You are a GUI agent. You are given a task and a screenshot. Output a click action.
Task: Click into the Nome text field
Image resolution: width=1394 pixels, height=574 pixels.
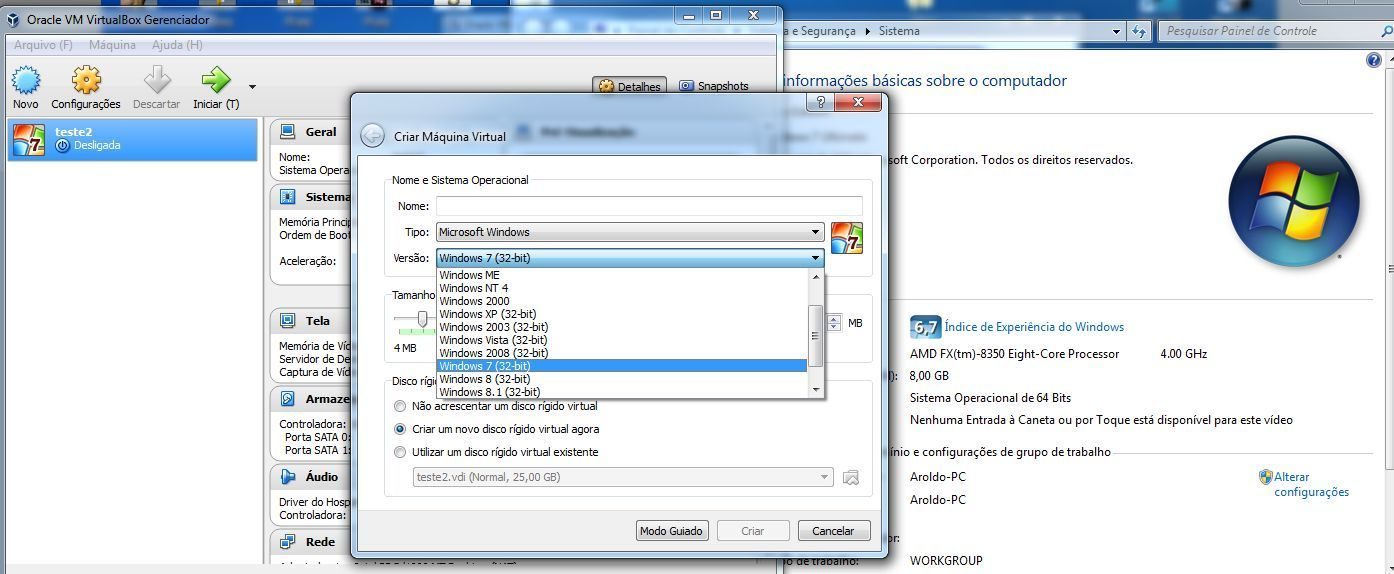click(649, 206)
